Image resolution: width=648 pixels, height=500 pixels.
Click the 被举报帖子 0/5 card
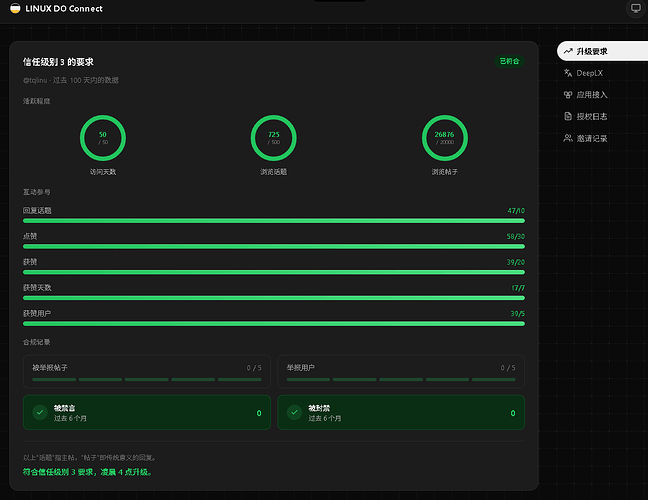147,371
